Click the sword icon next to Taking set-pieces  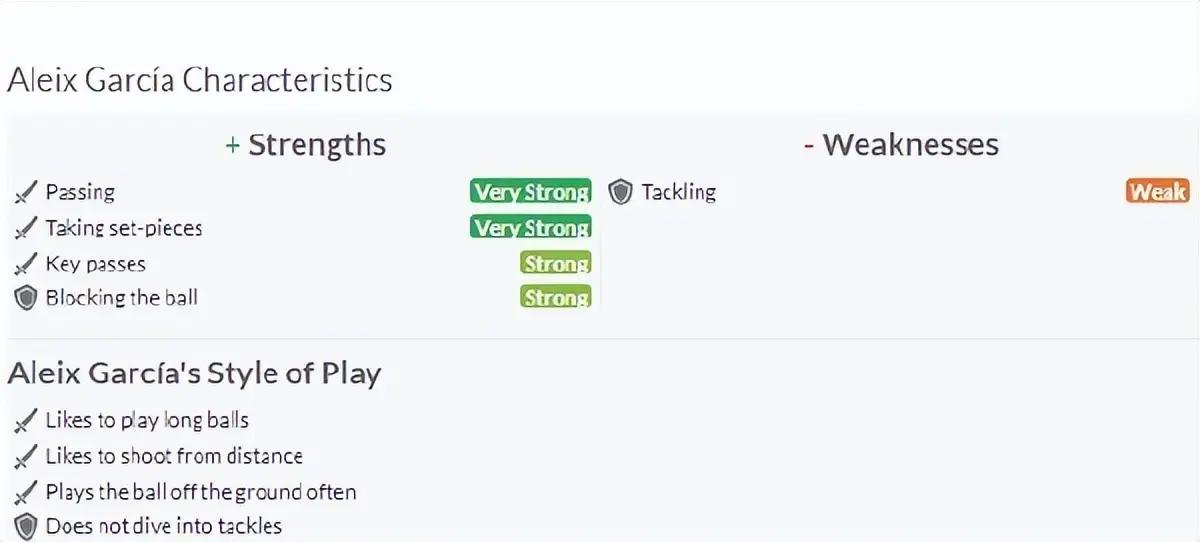(26, 229)
